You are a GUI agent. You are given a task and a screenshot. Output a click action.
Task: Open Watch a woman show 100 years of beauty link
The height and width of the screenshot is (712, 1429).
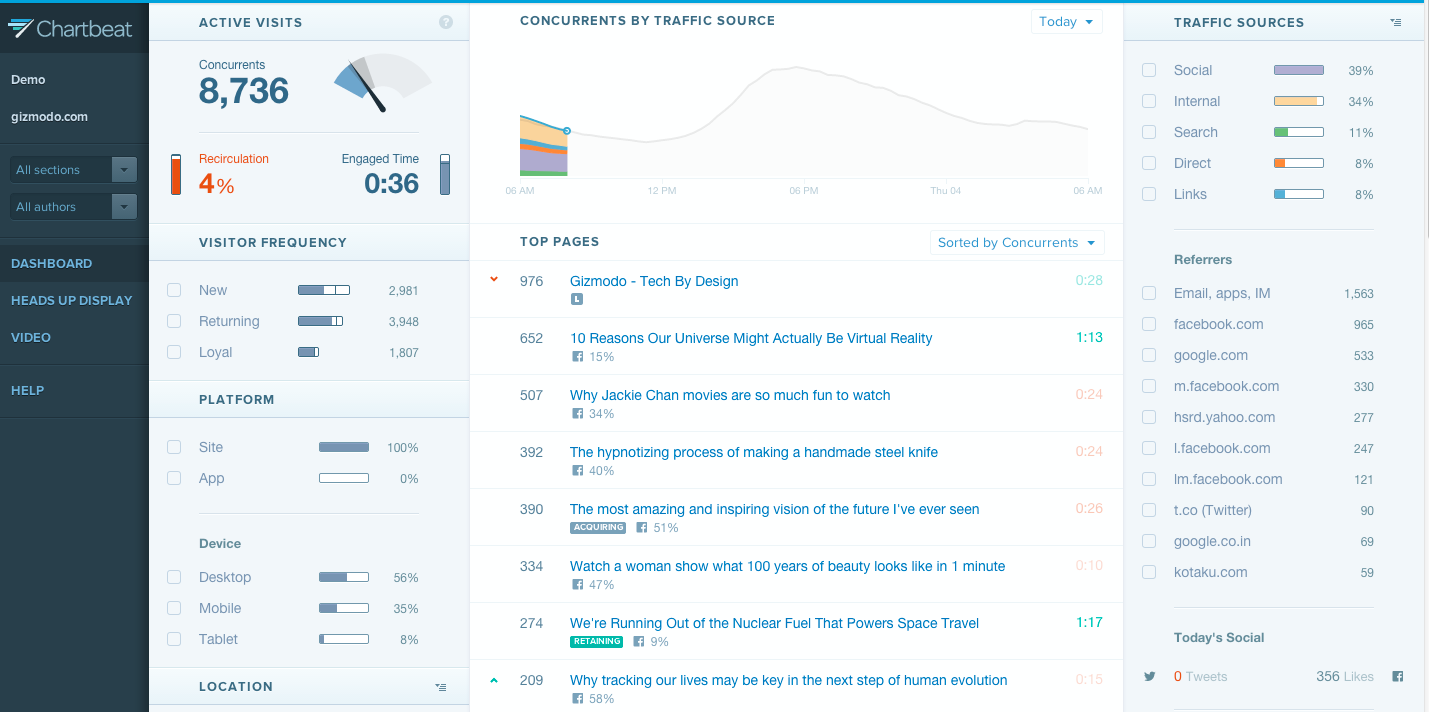[x=788, y=566]
